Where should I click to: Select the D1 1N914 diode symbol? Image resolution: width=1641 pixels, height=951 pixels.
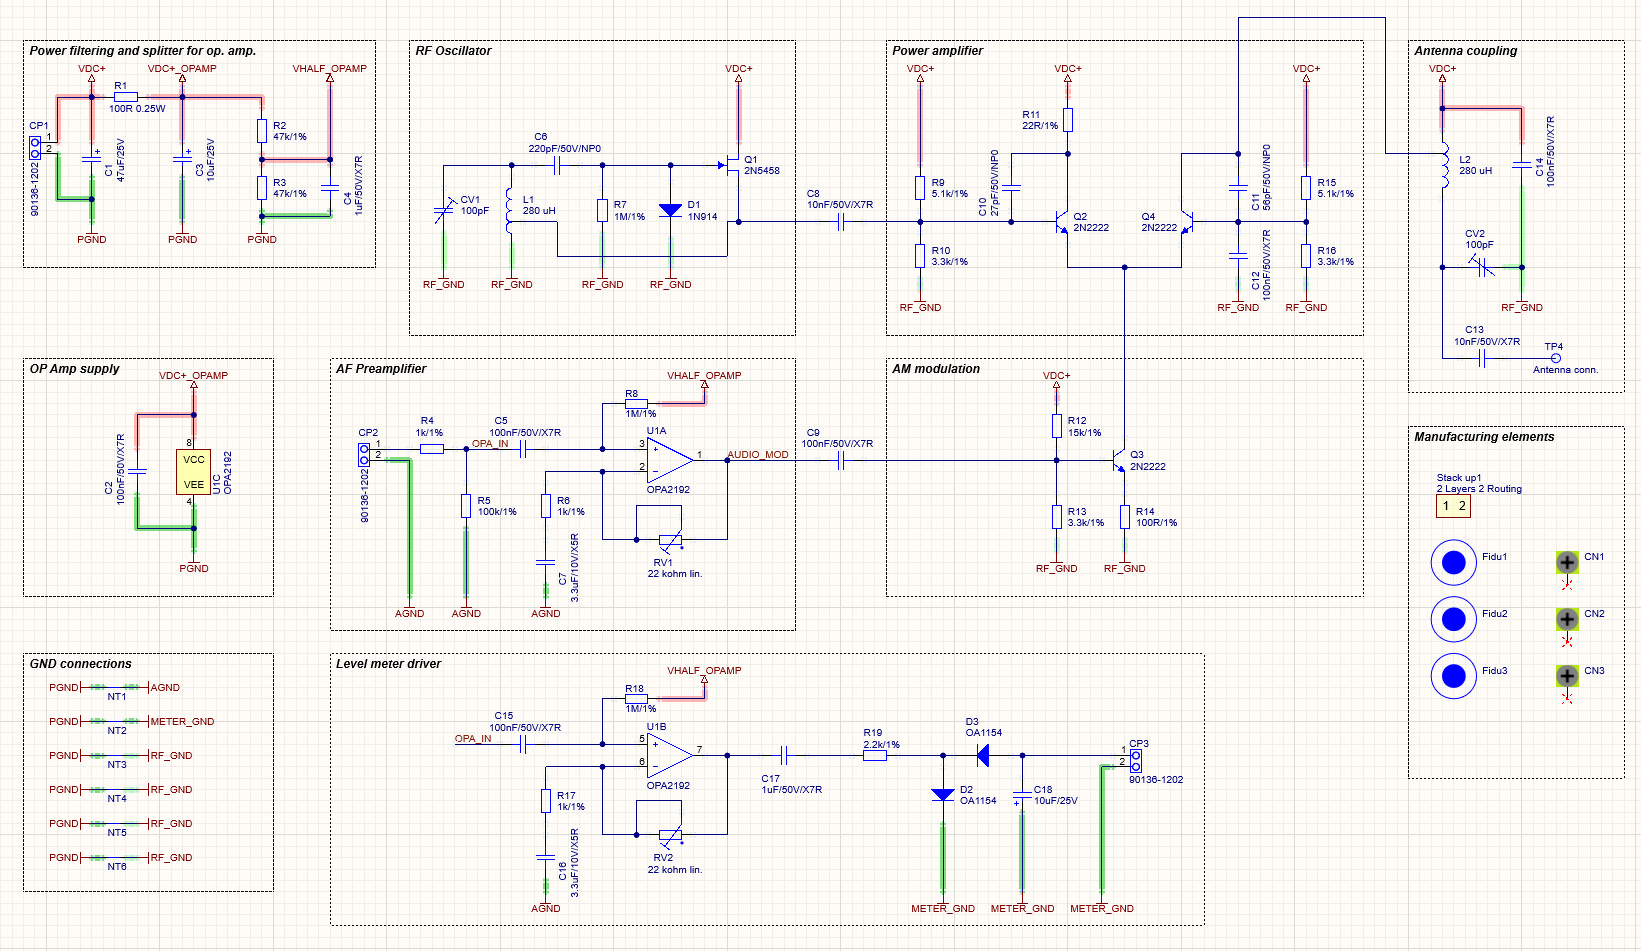[670, 210]
